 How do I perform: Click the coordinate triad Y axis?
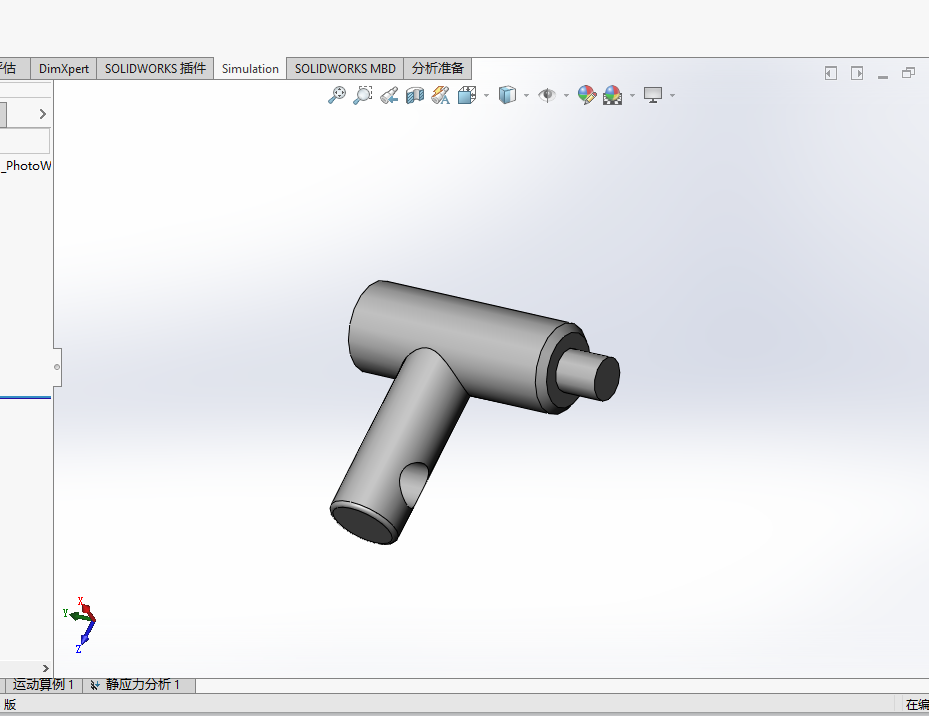pyautogui.click(x=75, y=615)
